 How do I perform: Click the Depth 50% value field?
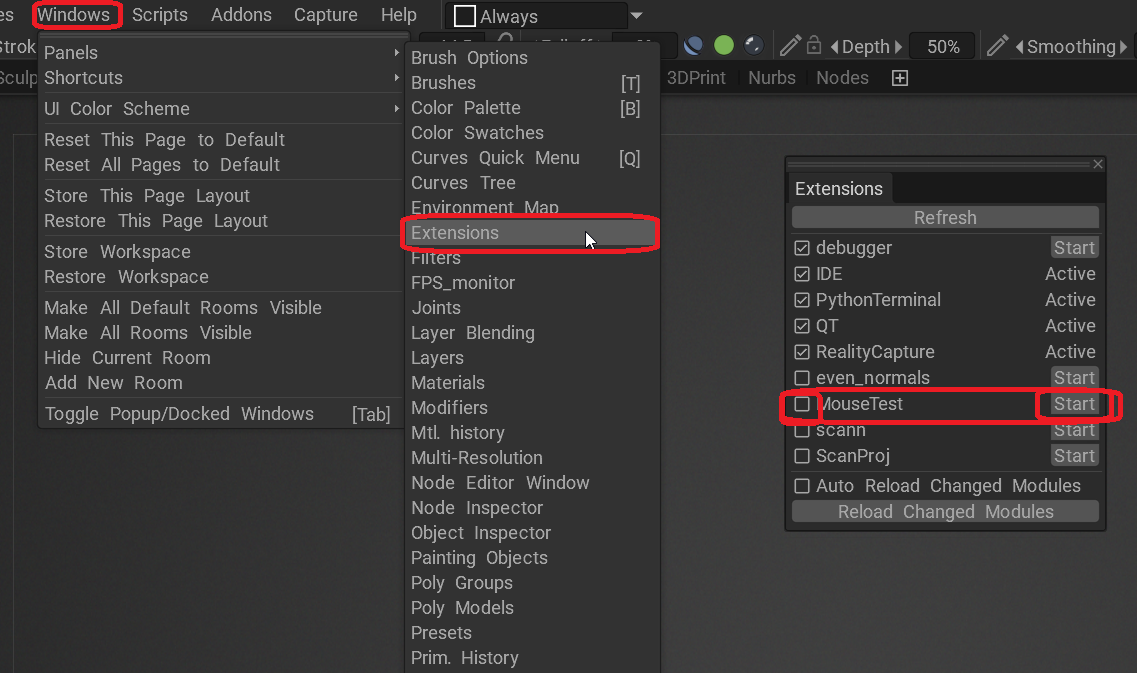tap(942, 47)
